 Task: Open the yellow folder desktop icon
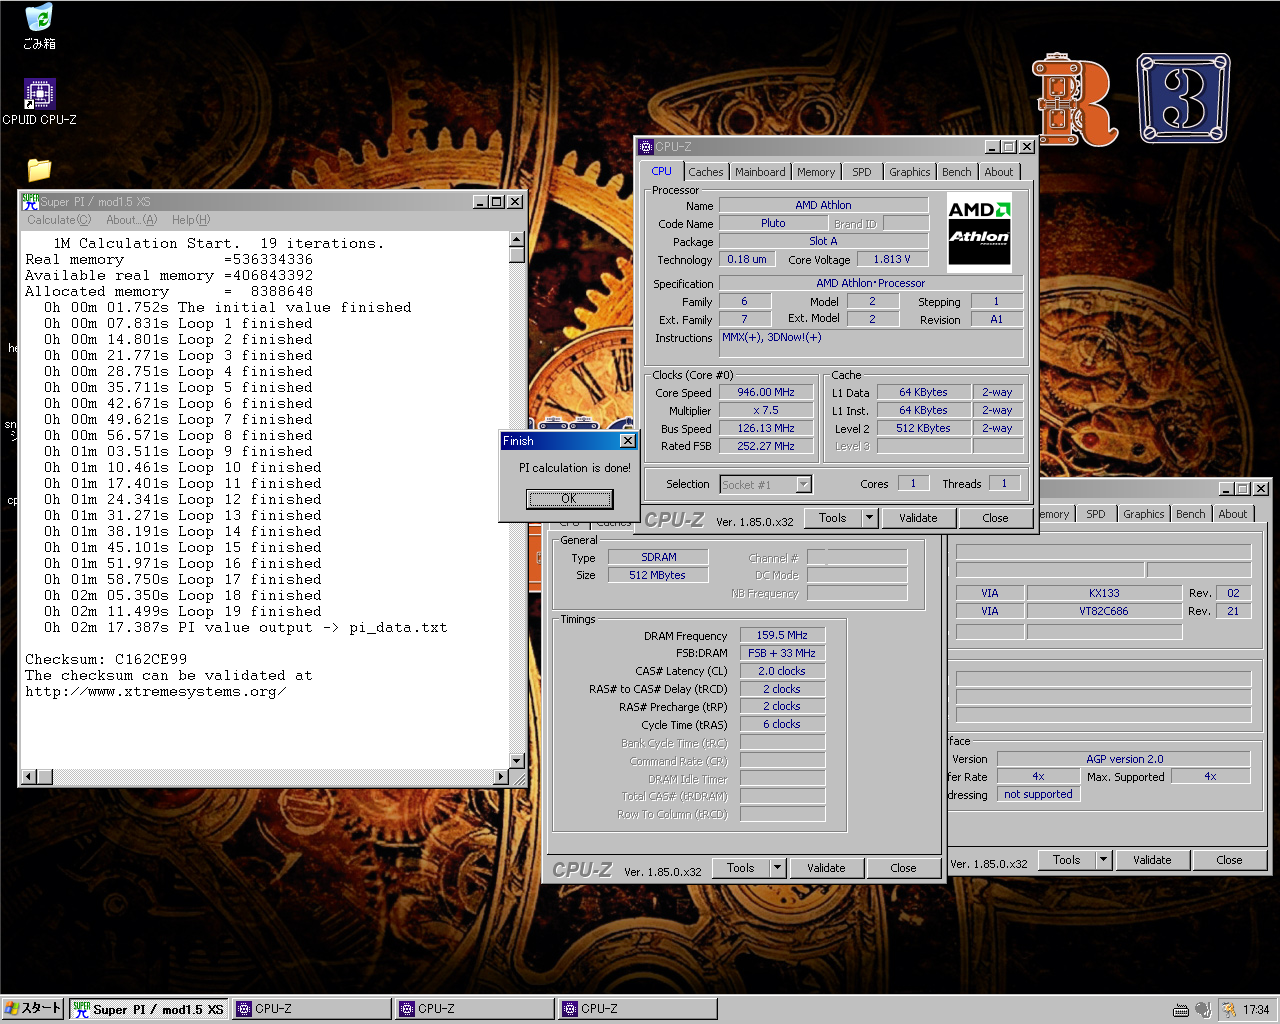(x=39, y=169)
